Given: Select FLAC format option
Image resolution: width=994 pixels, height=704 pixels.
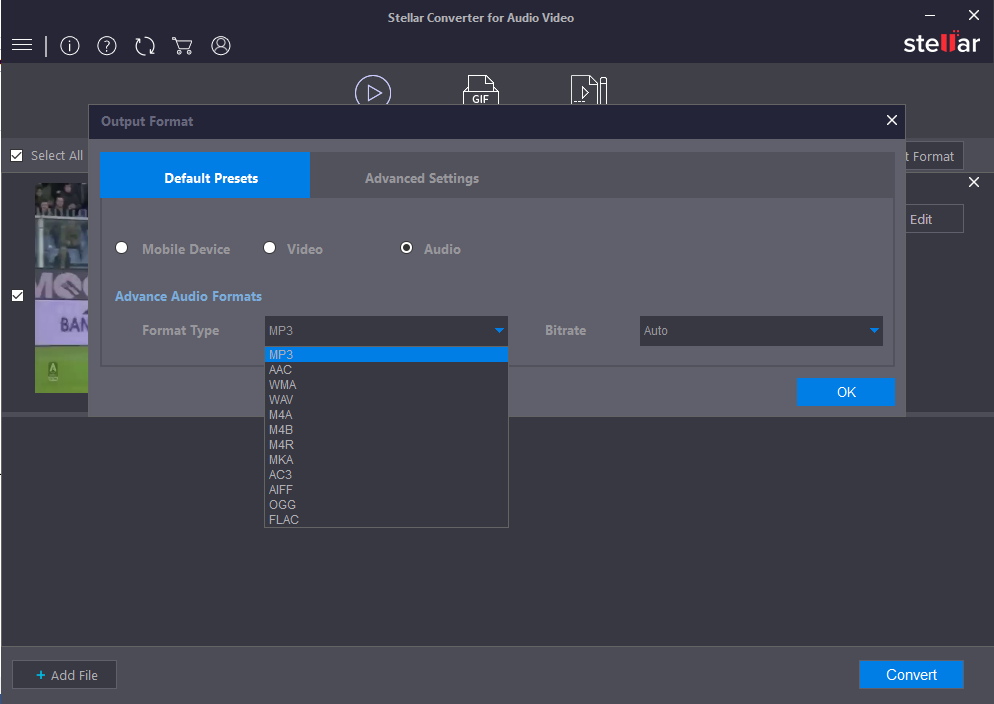Looking at the screenshot, I should click(386, 520).
